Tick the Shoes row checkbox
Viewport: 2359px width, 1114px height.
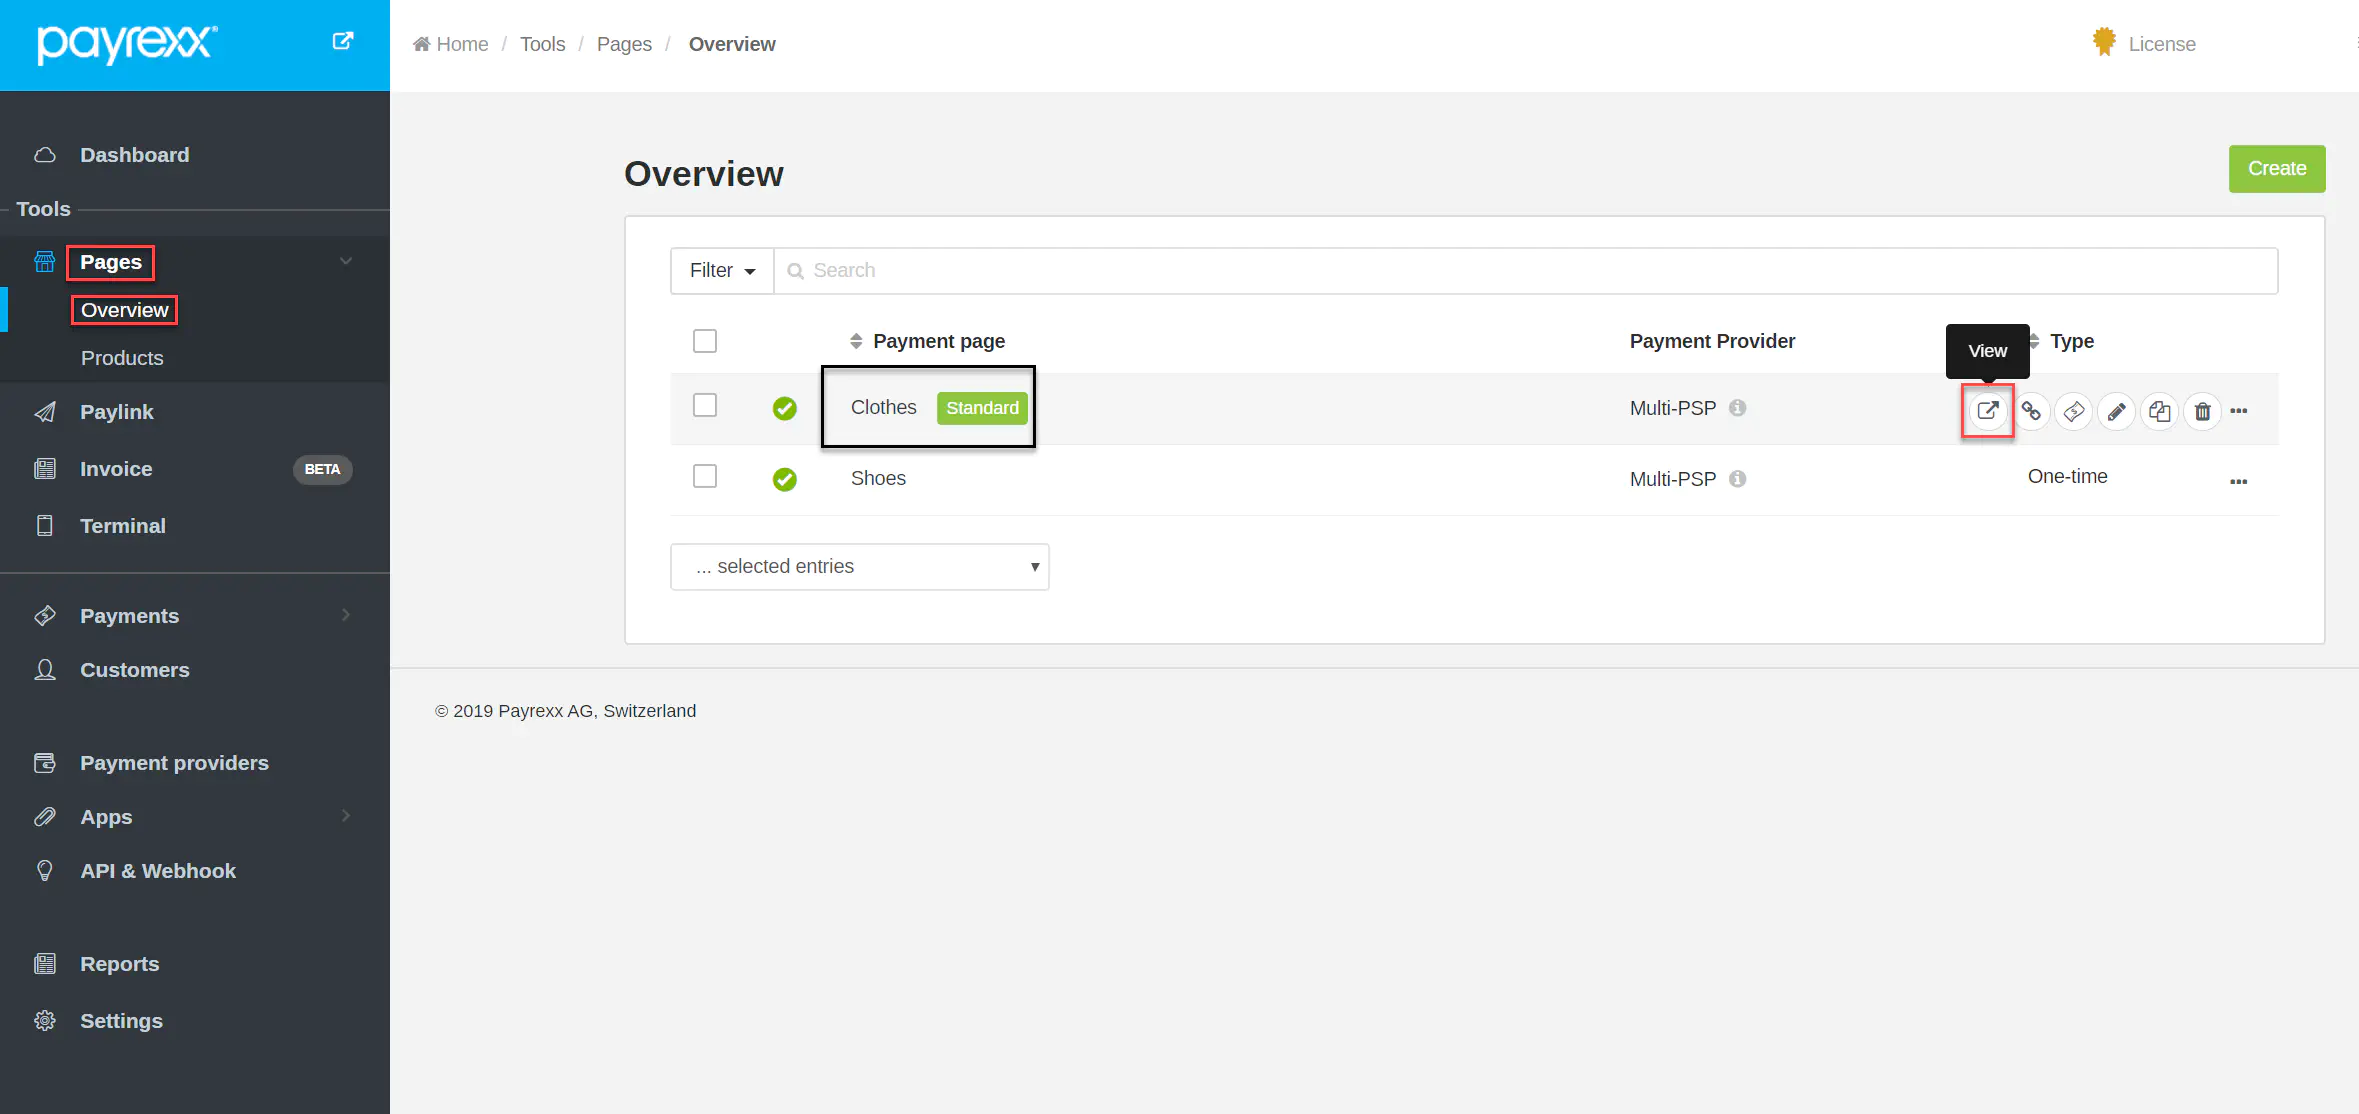(x=705, y=476)
